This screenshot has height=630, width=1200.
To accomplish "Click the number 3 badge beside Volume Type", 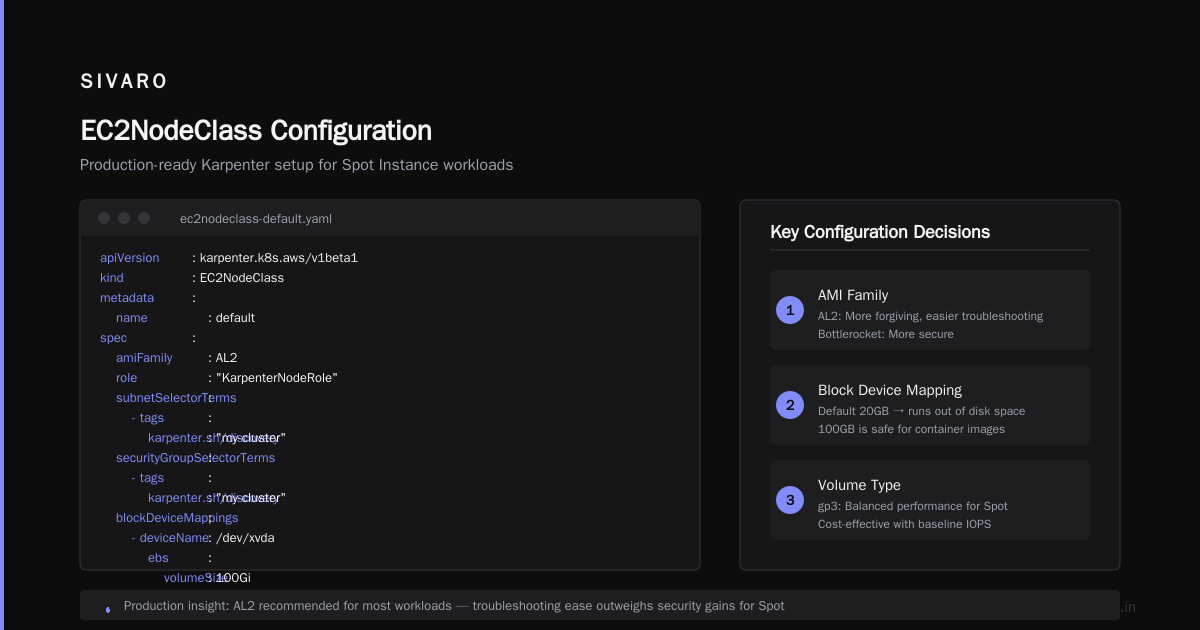I will [x=790, y=500].
